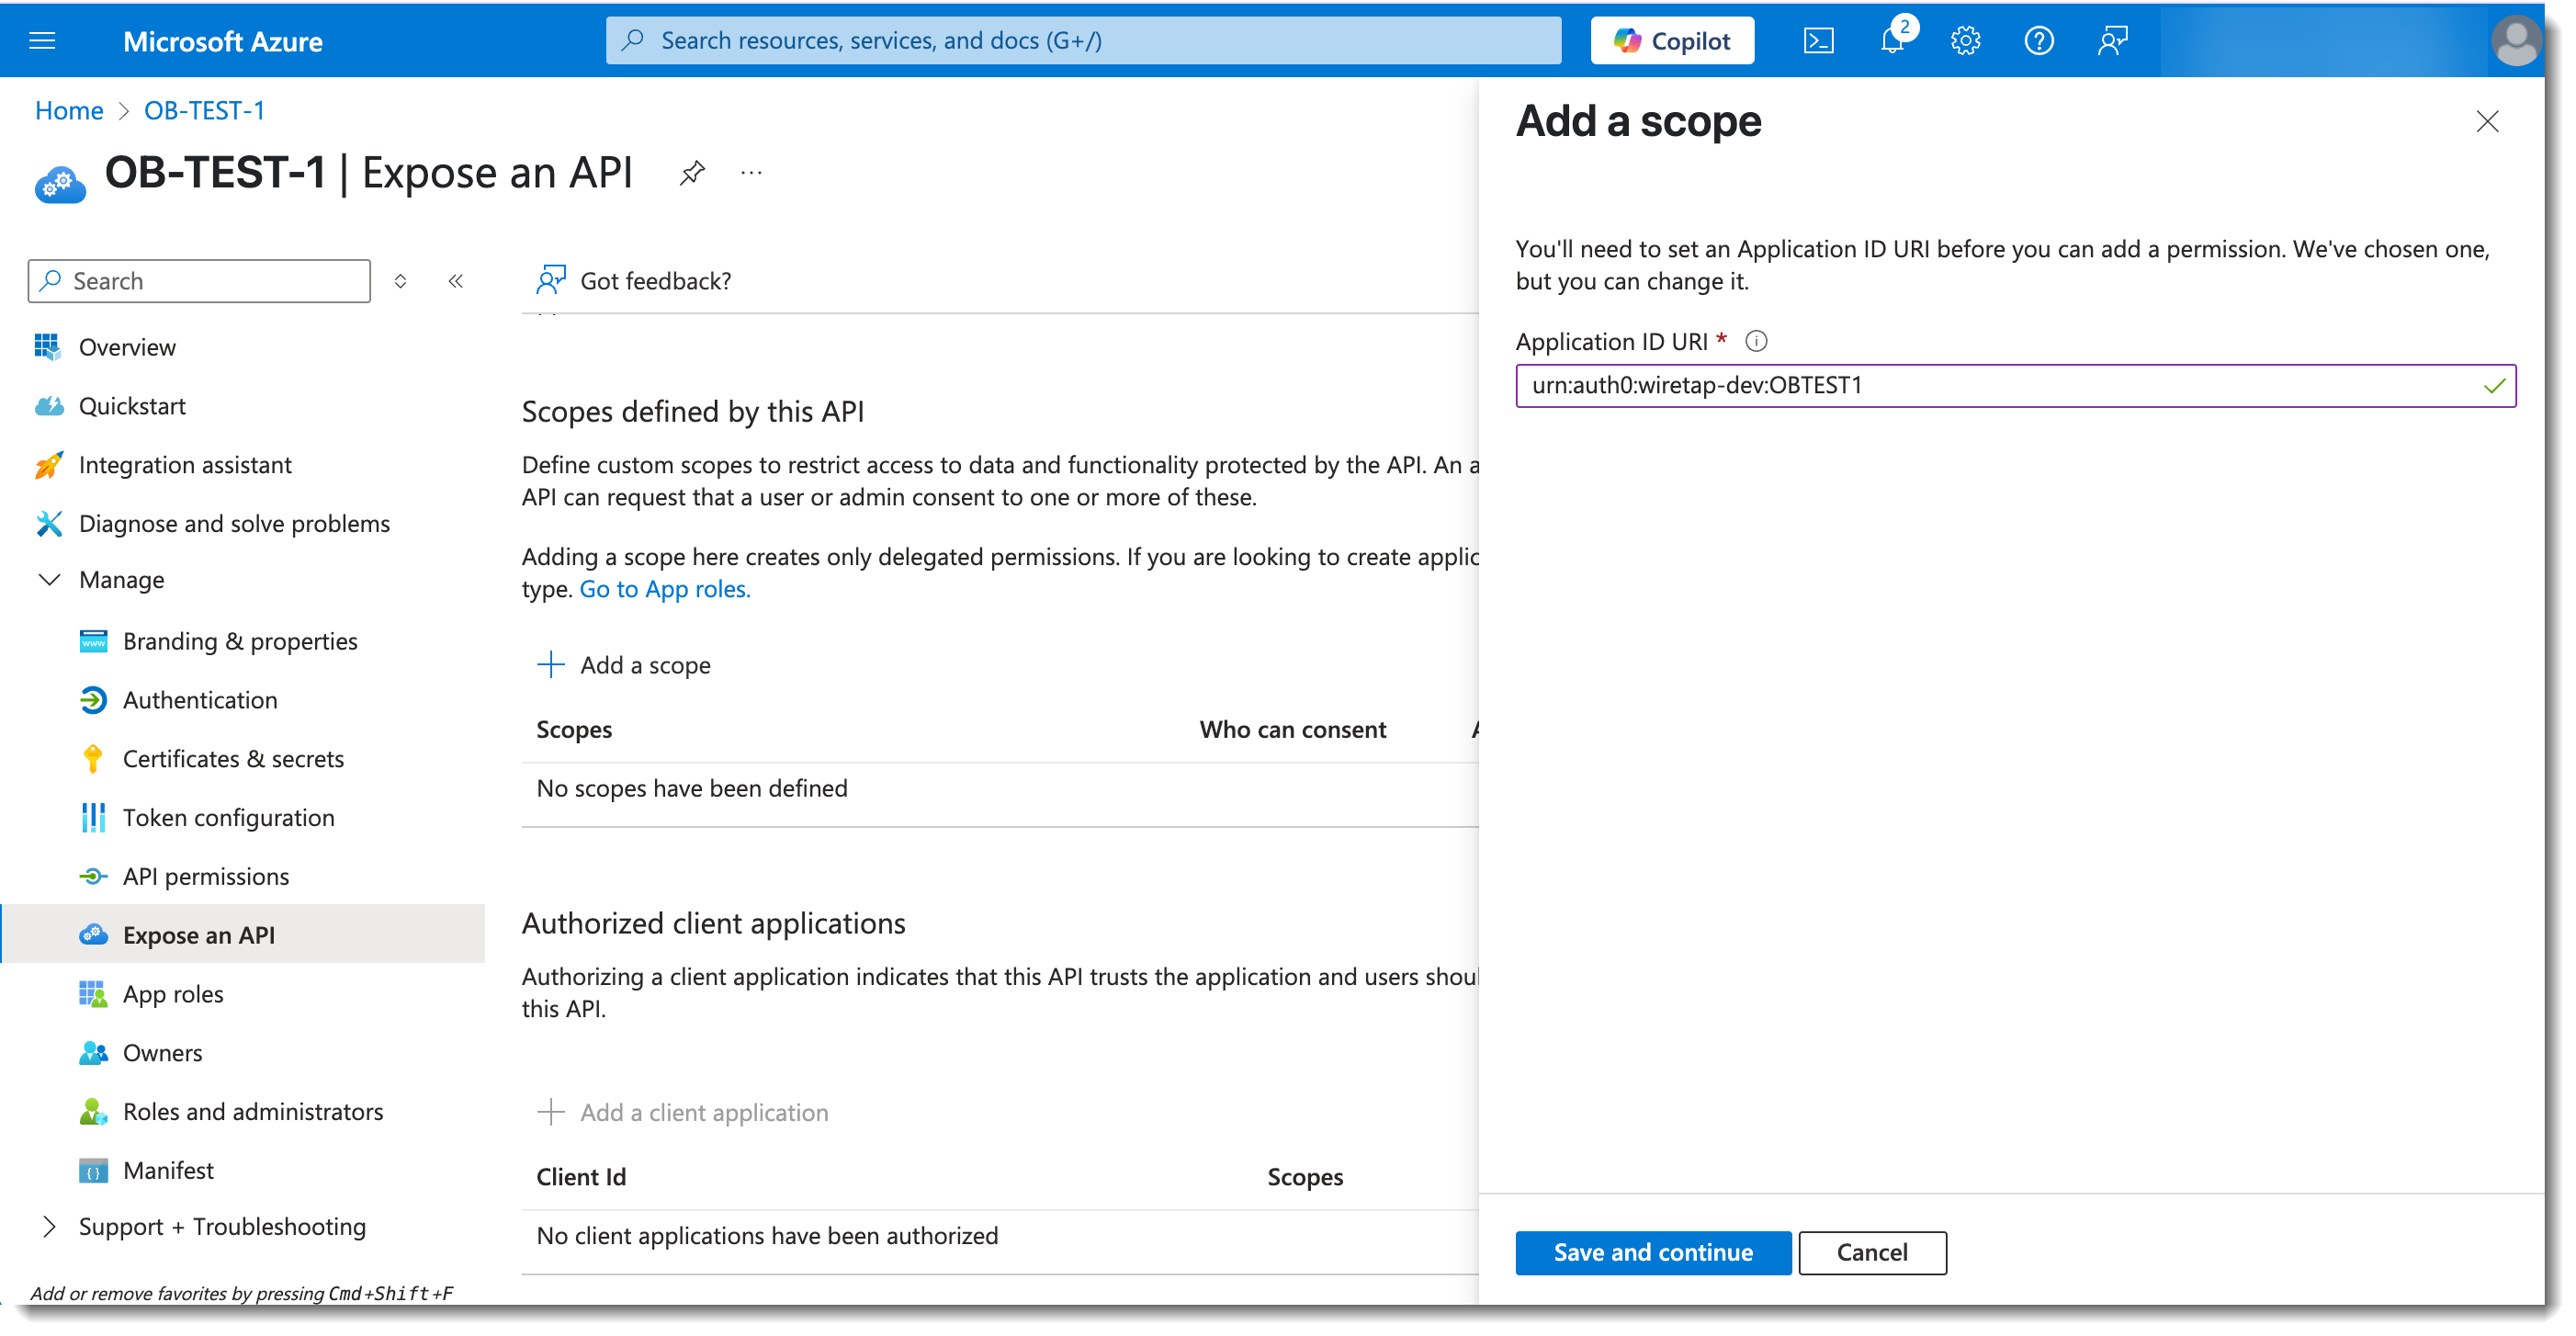Click the help question mark icon
This screenshot has width=2576, height=1336.
(2038, 41)
